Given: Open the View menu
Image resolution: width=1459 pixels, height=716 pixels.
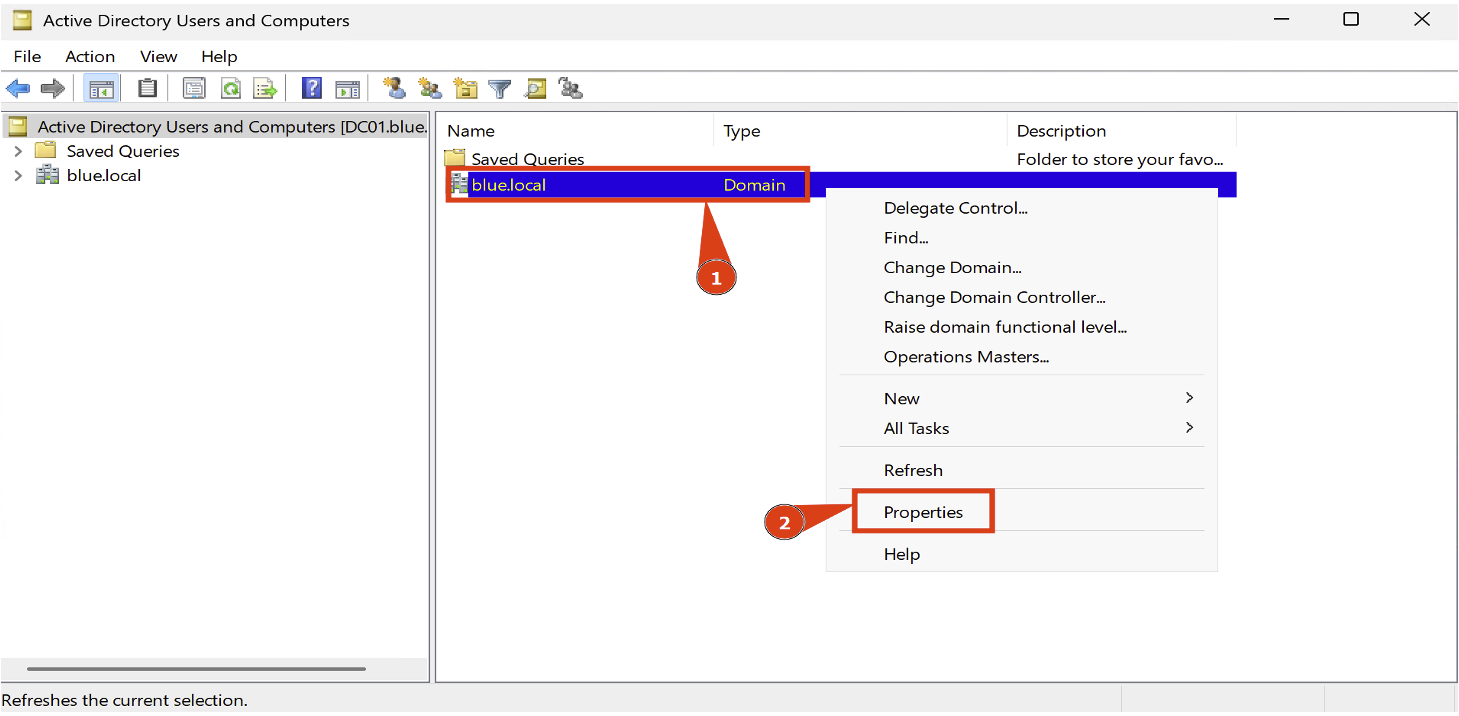Looking at the screenshot, I should point(158,56).
